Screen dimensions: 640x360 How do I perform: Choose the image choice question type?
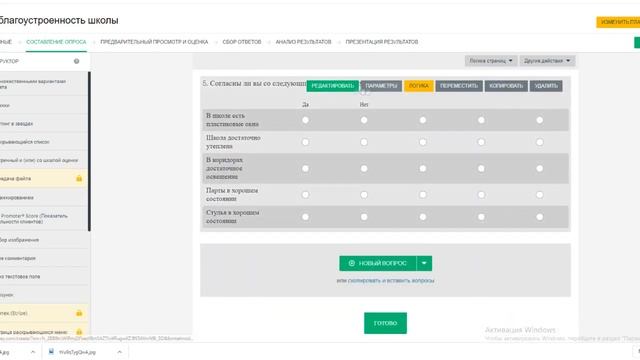44,240
